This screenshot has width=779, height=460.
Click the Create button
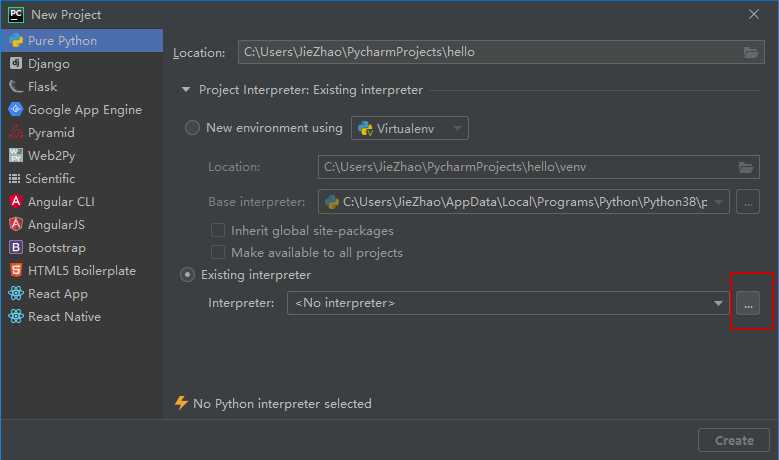734,440
